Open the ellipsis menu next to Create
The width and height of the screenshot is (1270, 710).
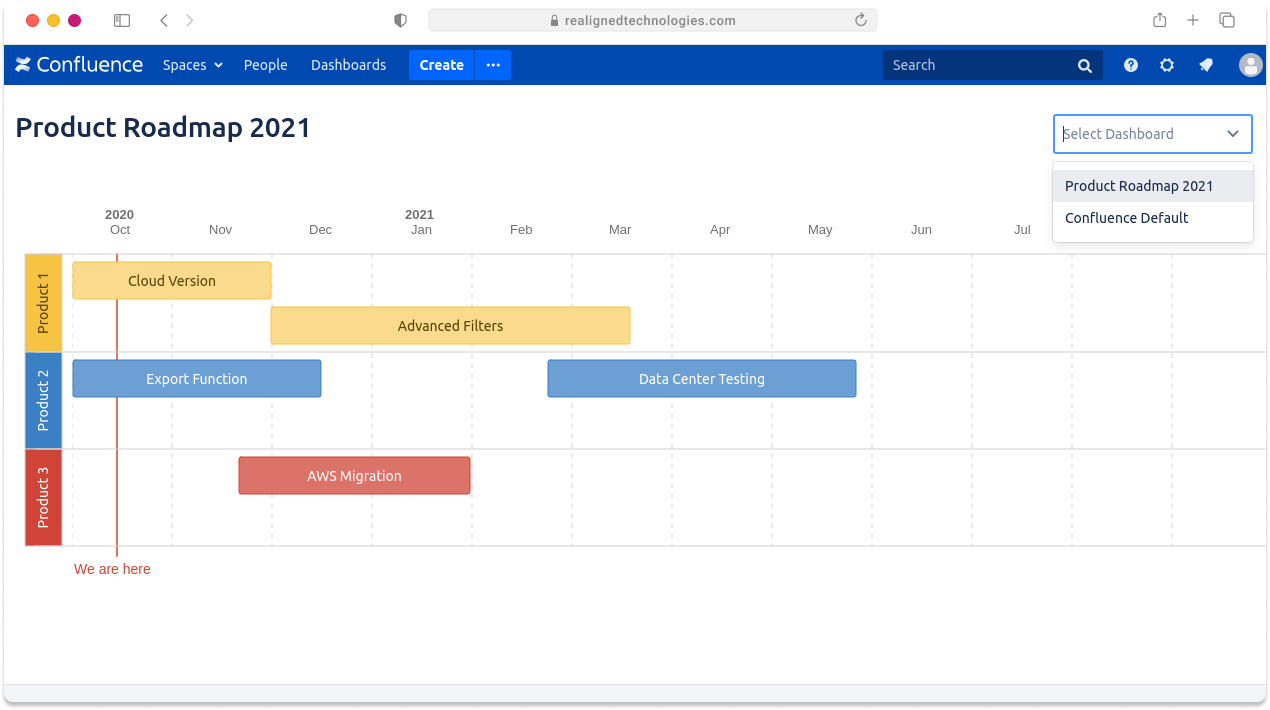pyautogui.click(x=492, y=64)
